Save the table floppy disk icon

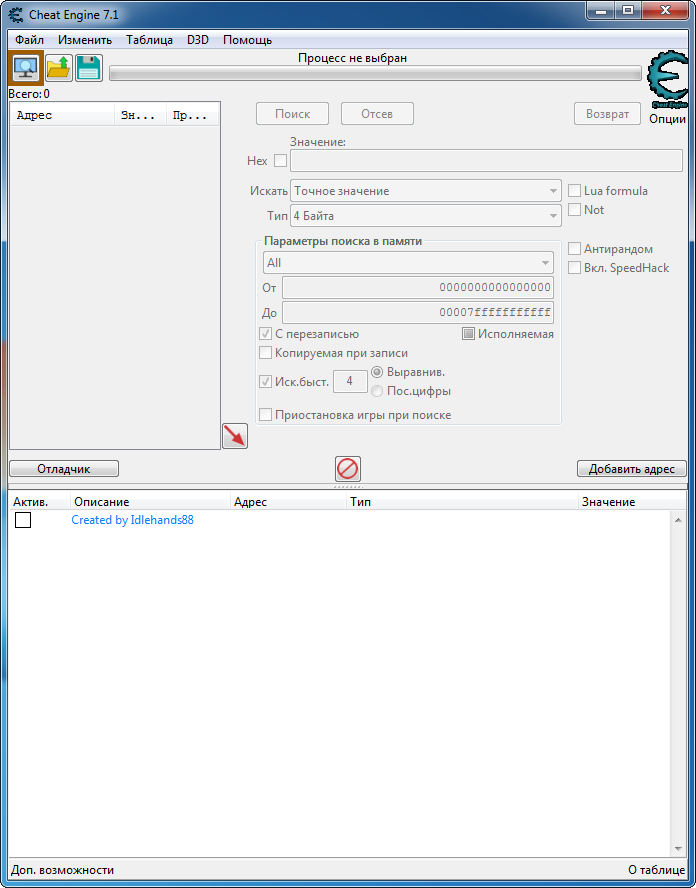click(89, 69)
